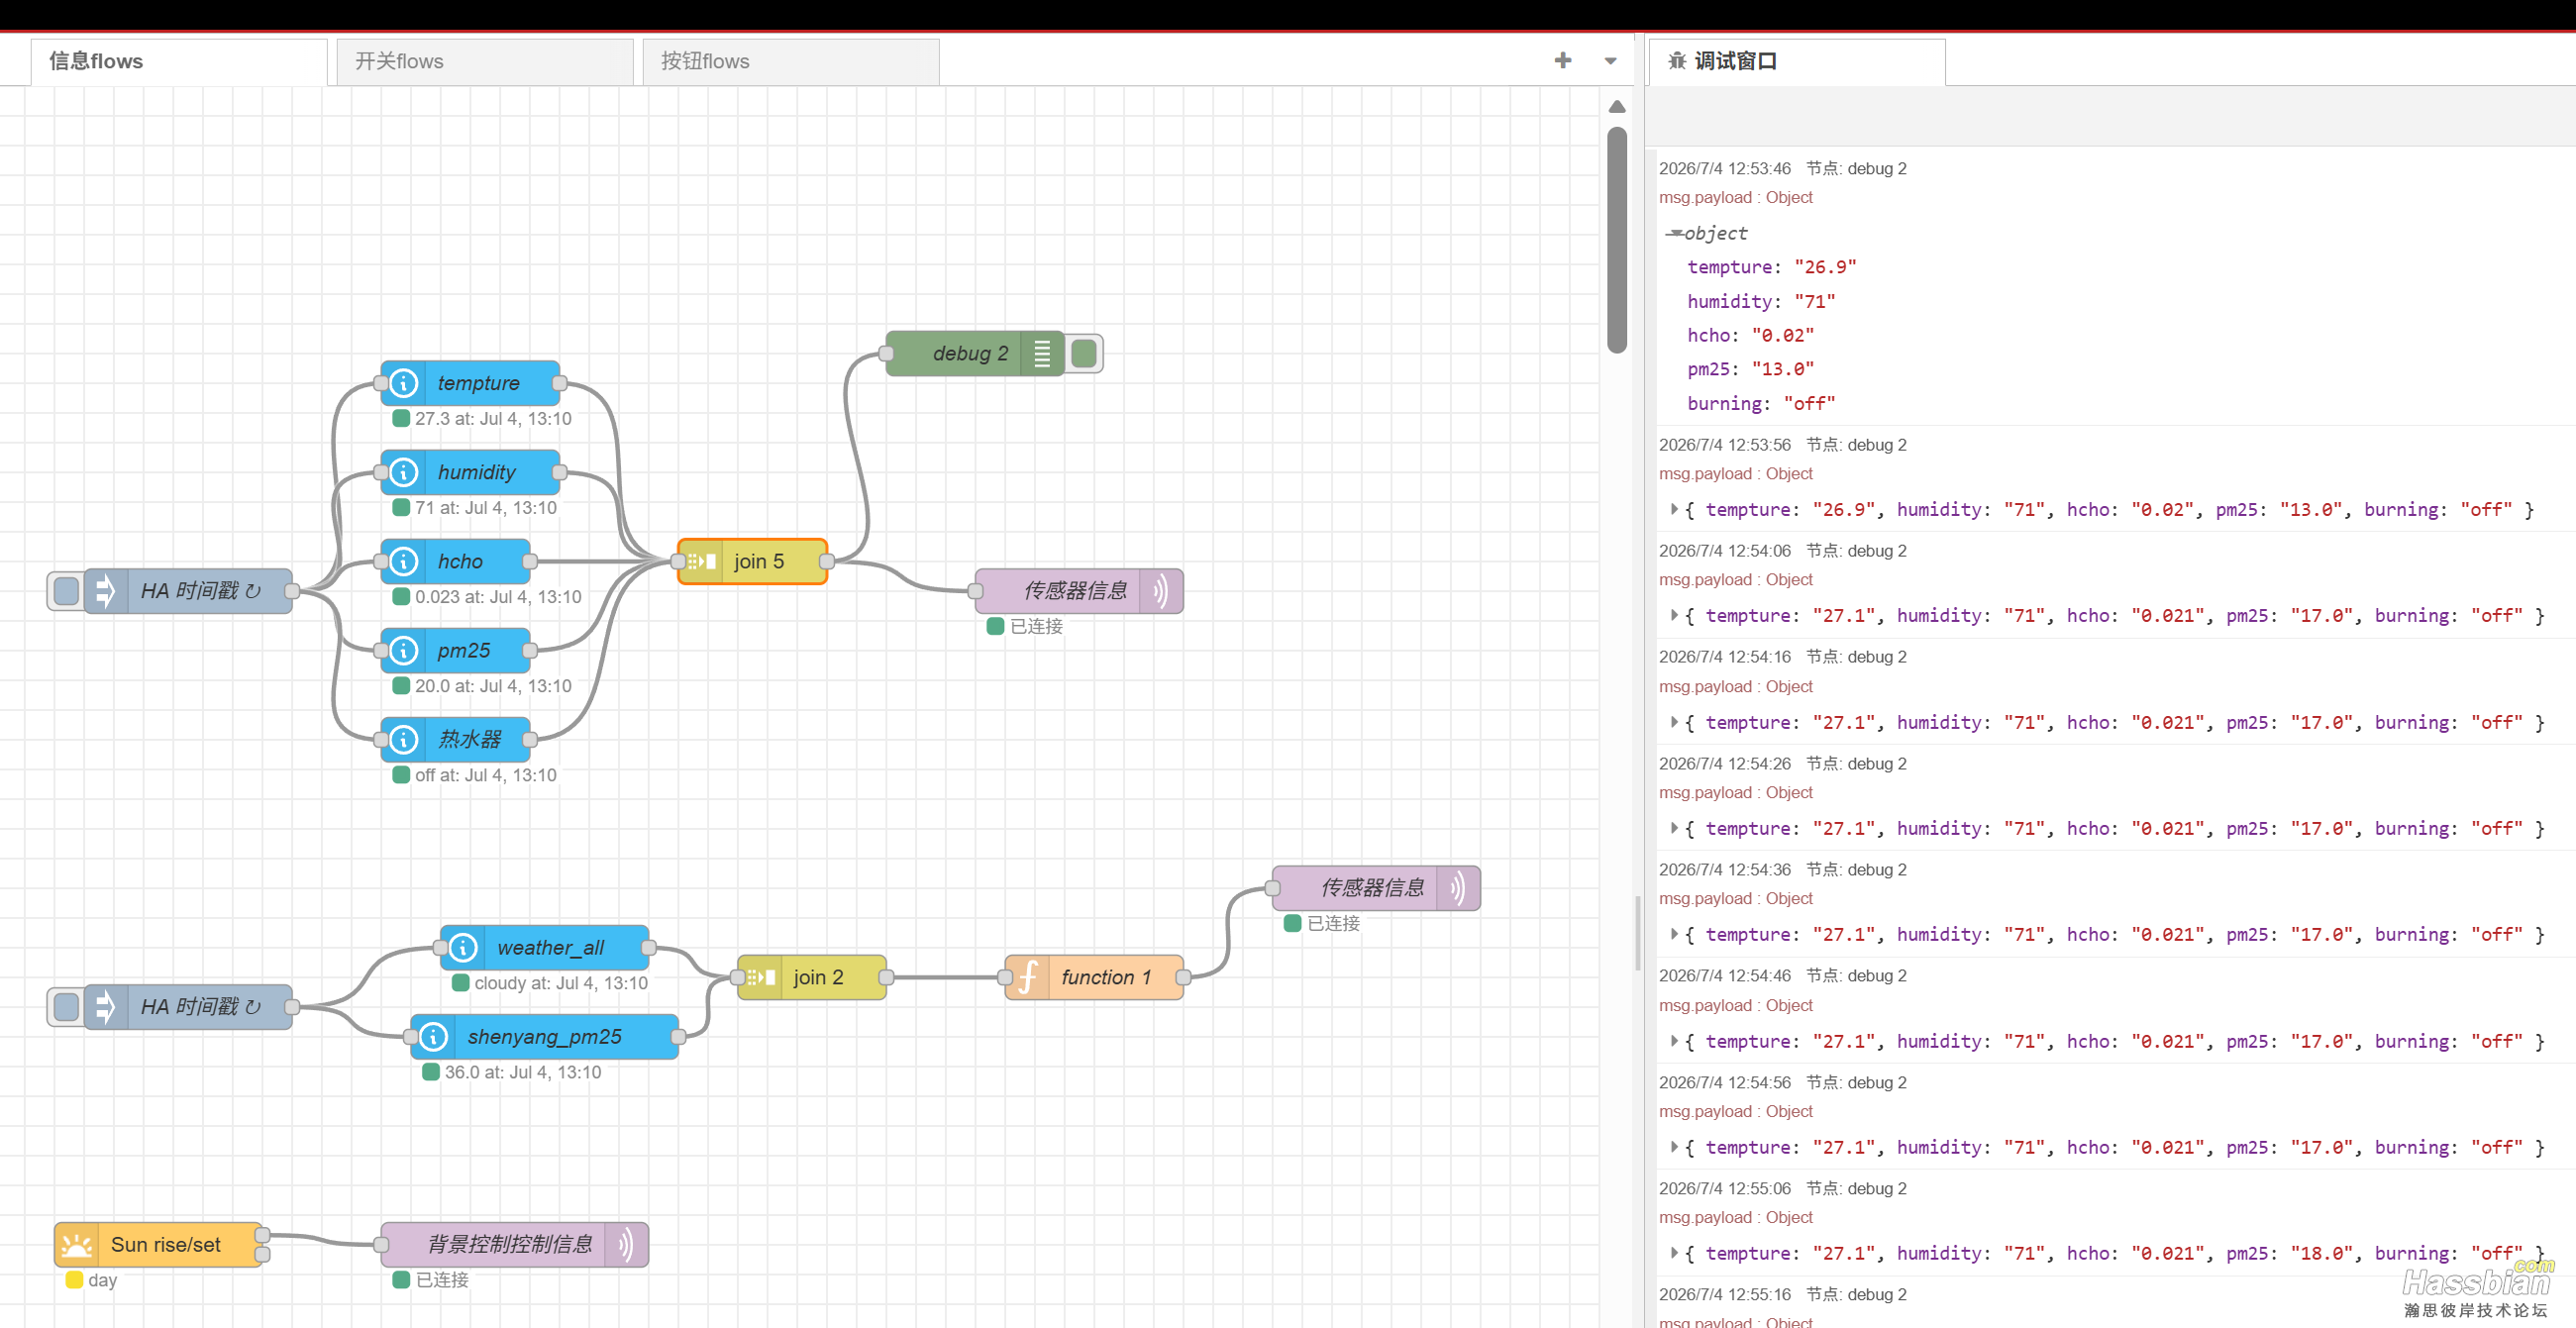This screenshot has height=1328, width=2576.
Task: Click the join 5 node icon
Action: [x=701, y=562]
